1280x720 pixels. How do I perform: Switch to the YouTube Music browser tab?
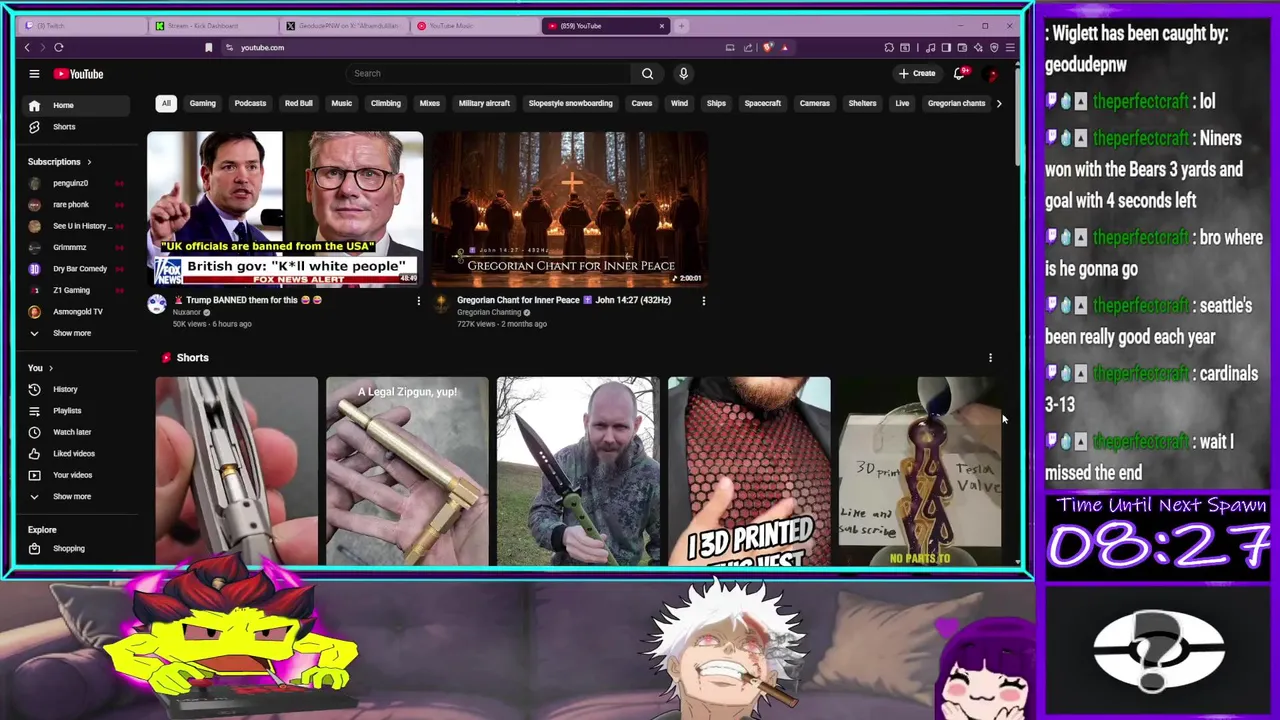coord(474,26)
